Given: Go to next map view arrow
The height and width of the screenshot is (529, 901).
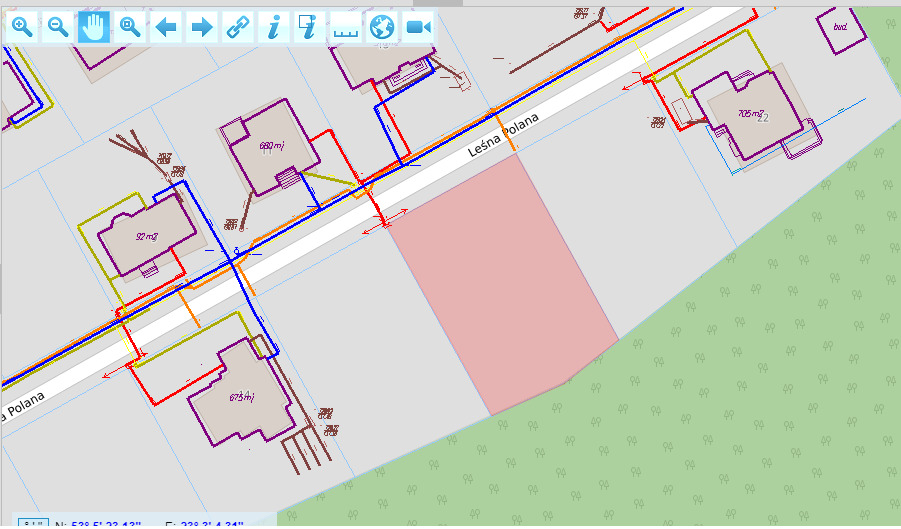Looking at the screenshot, I should (x=202, y=27).
